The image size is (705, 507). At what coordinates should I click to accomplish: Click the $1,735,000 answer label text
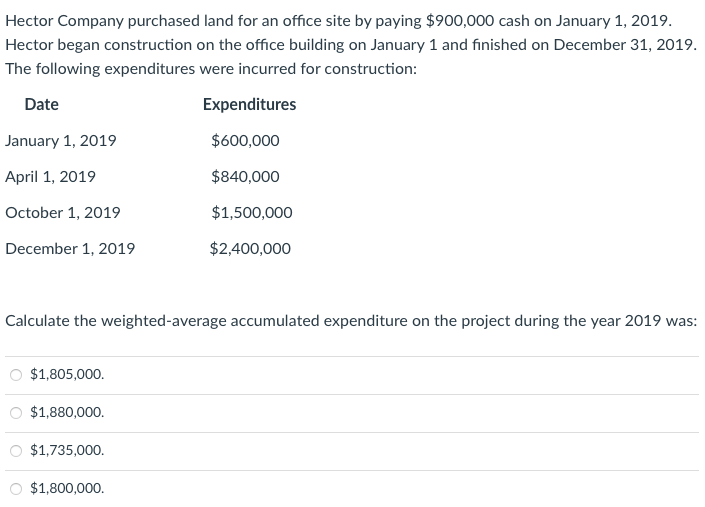click(67, 451)
